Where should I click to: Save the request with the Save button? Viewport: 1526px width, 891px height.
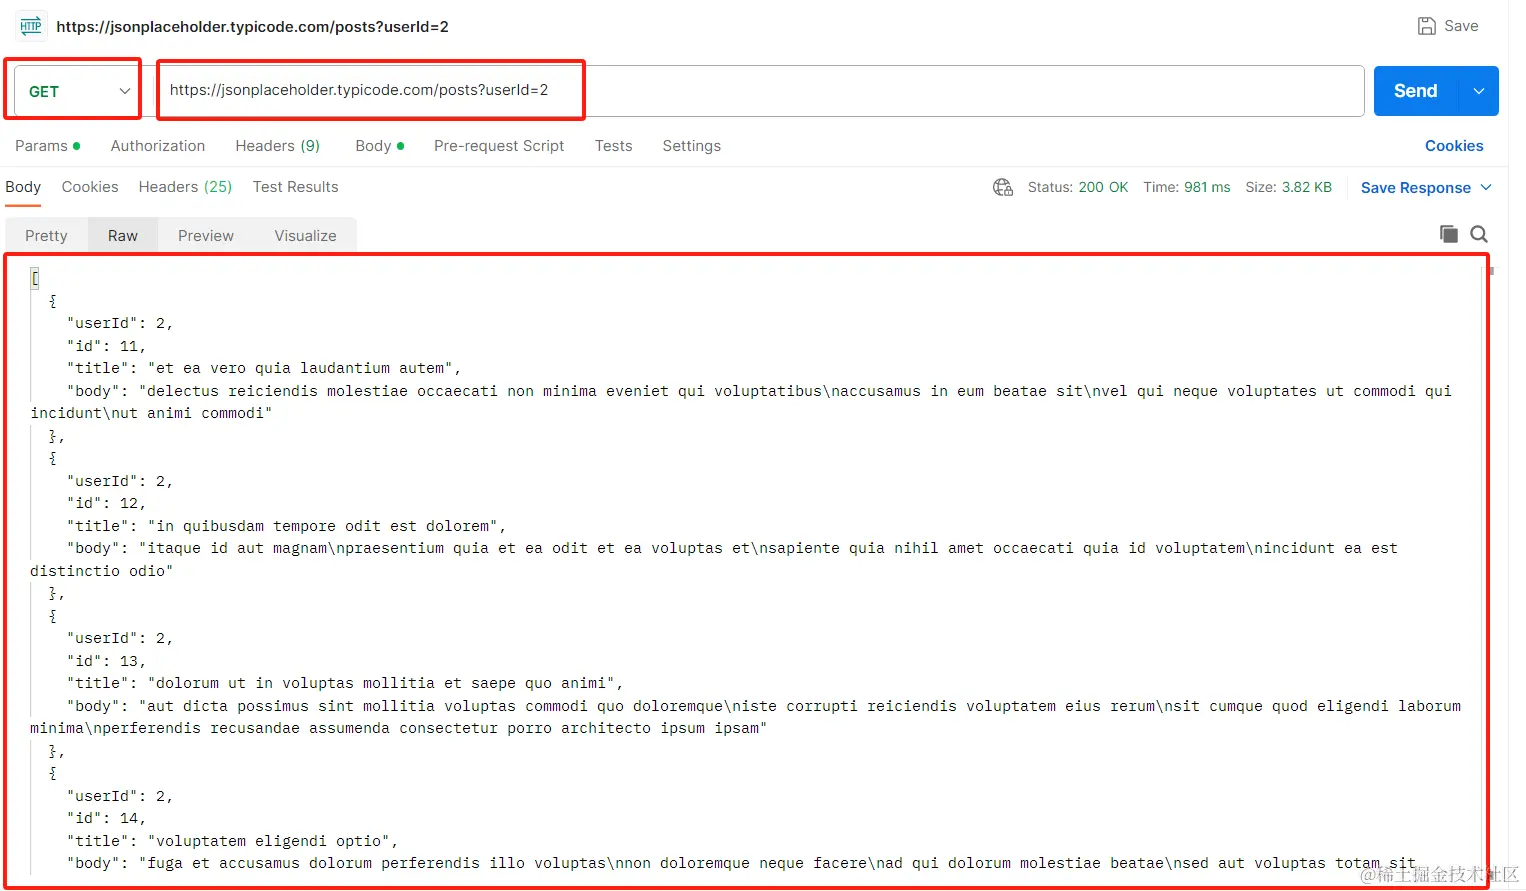click(1448, 26)
